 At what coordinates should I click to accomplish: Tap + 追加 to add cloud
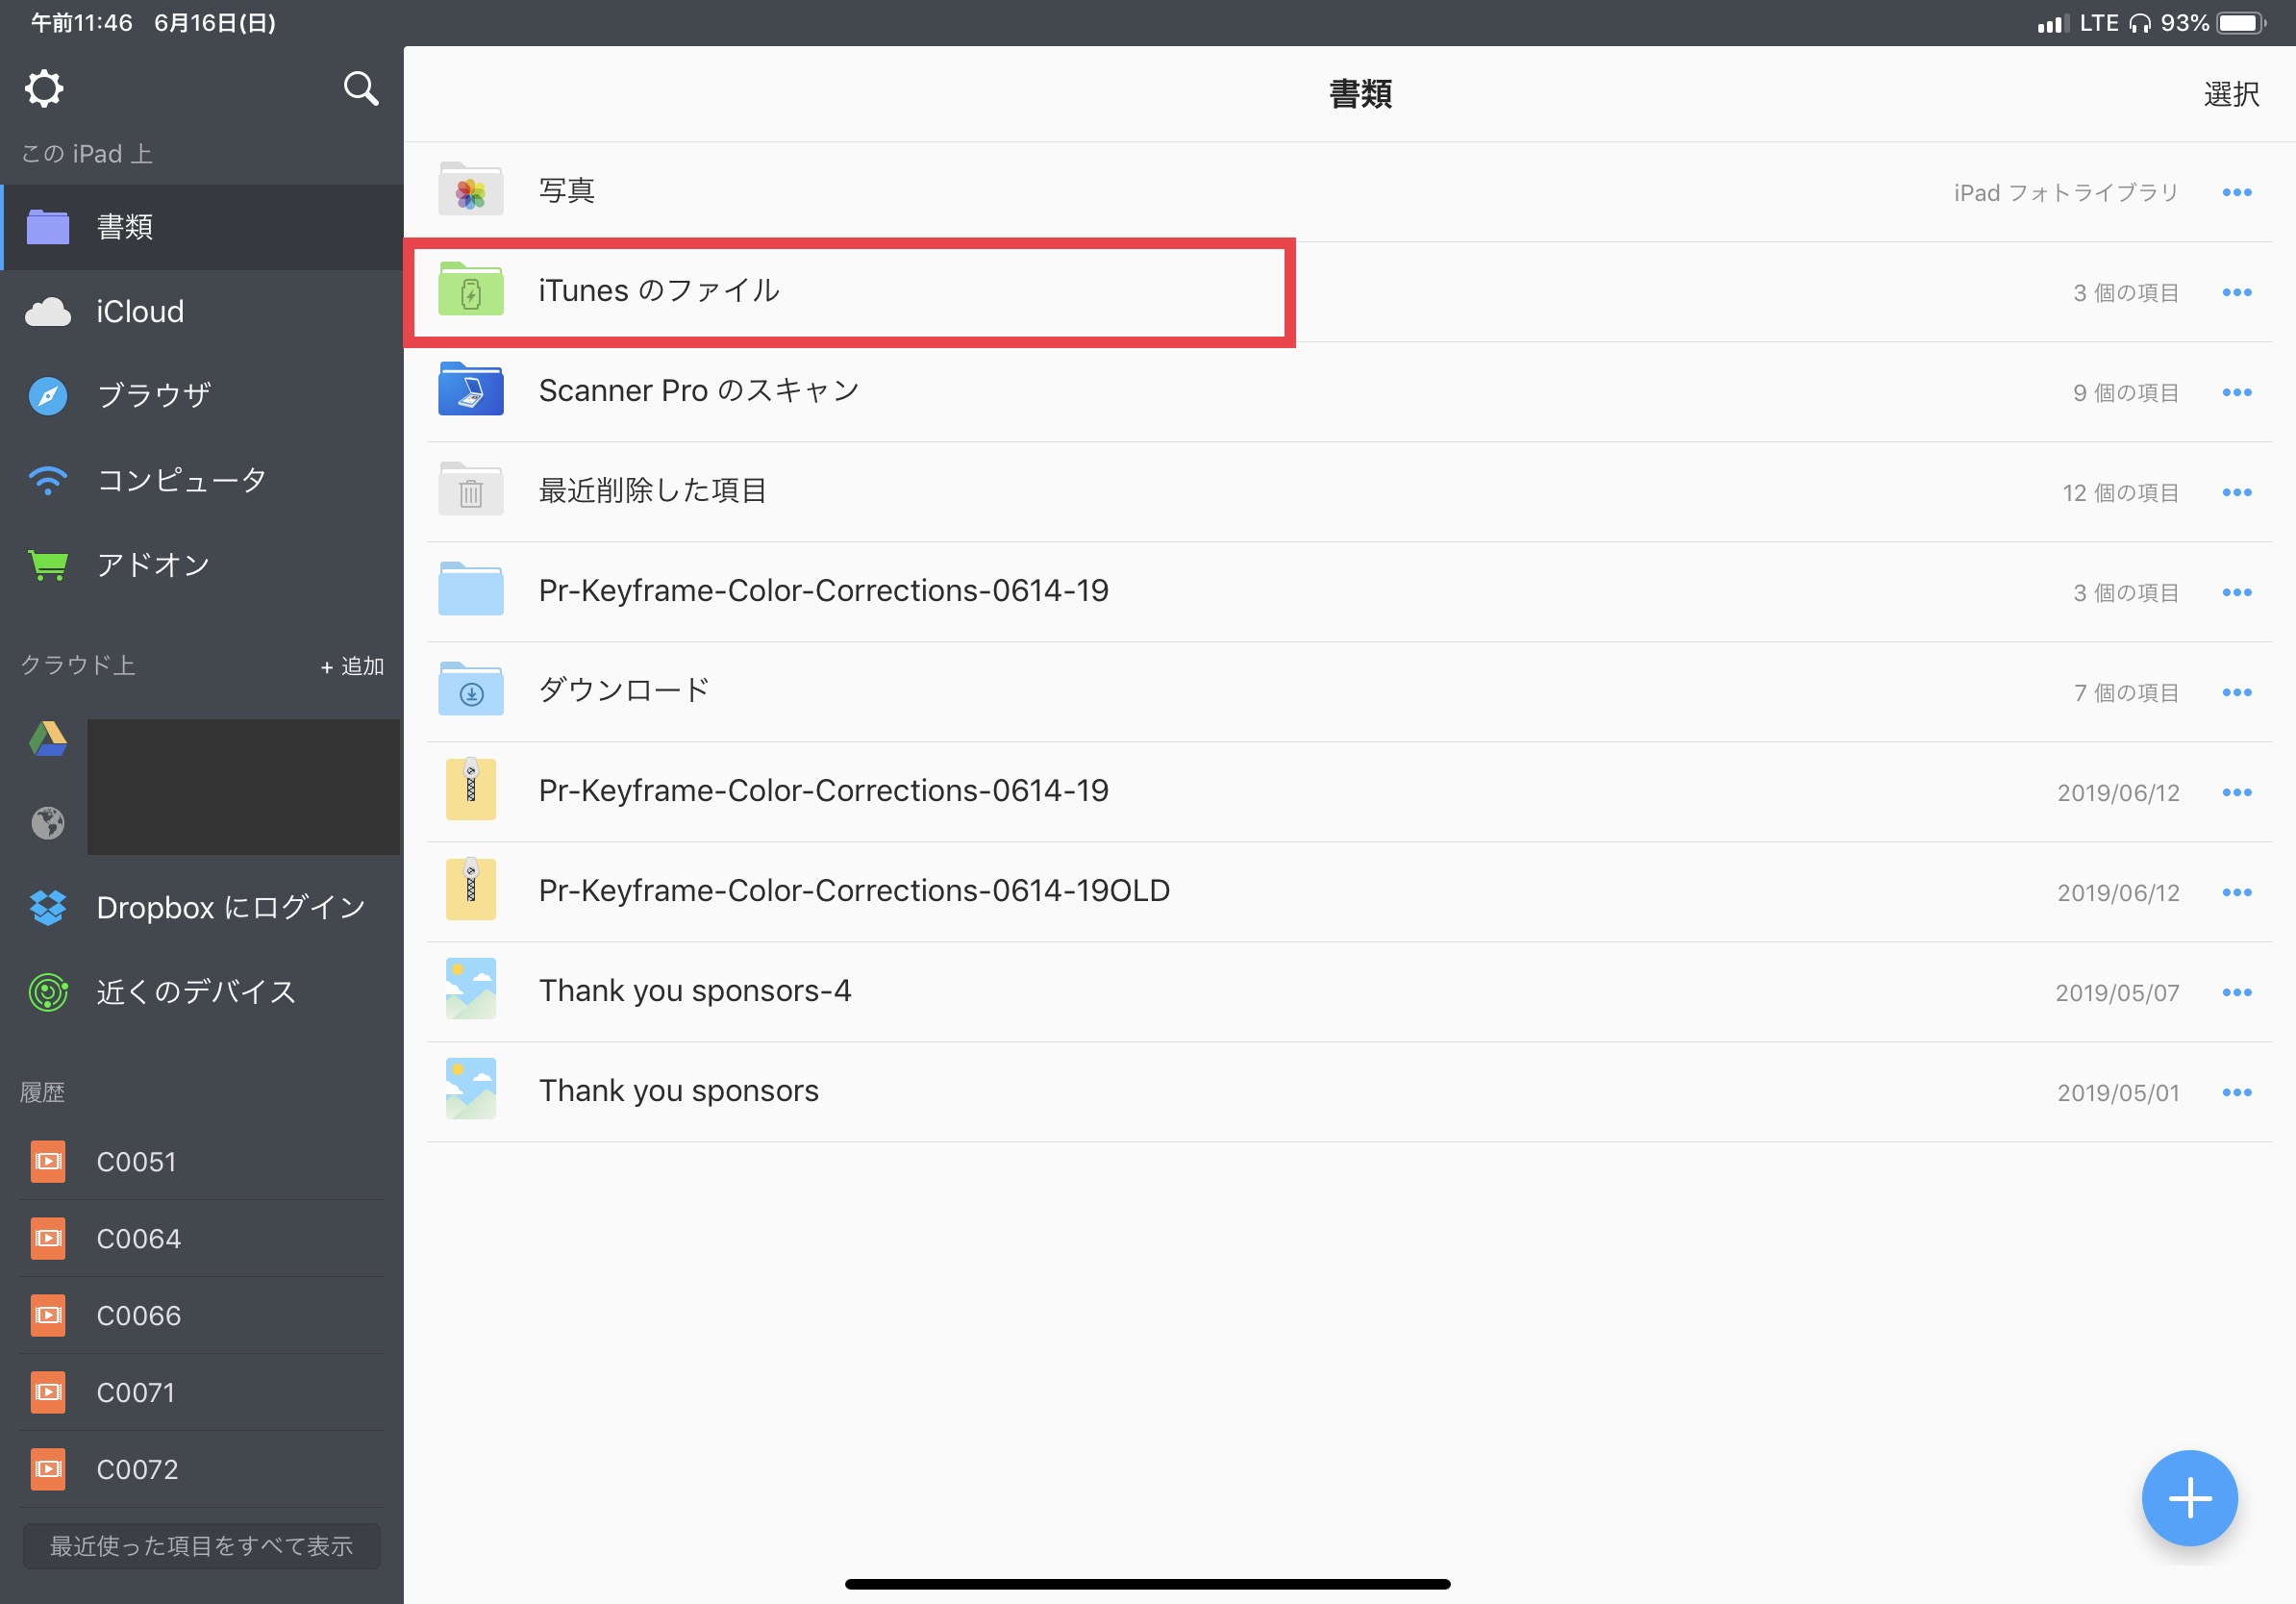click(352, 666)
